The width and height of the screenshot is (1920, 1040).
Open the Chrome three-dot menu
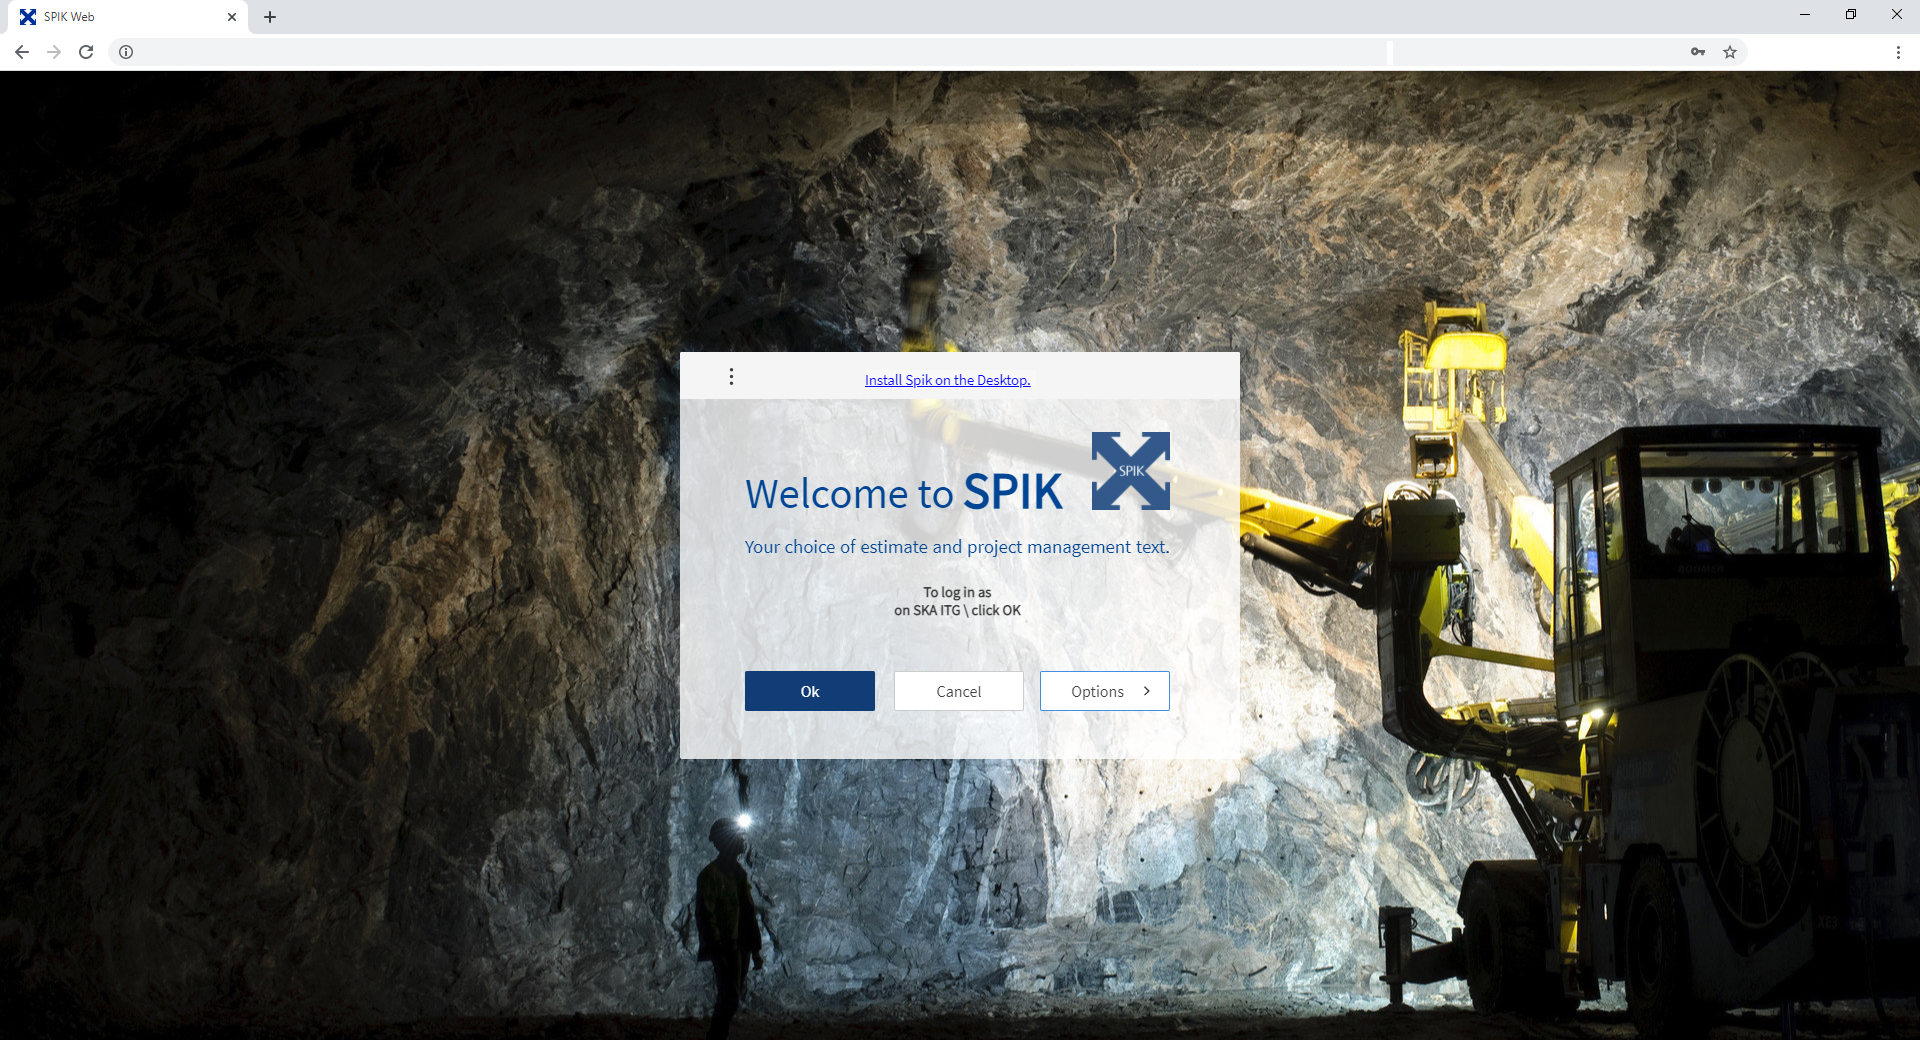1898,52
